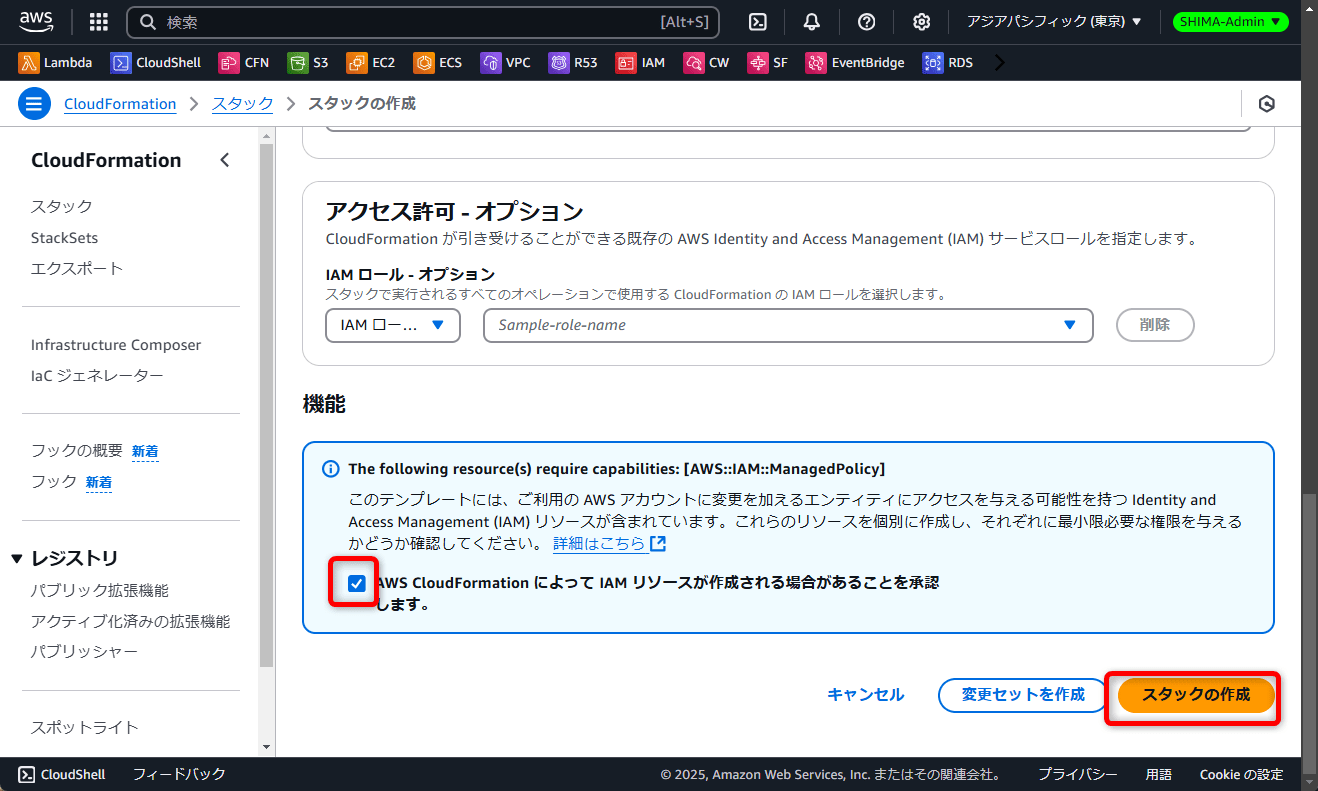Open Lambda favorite shortcut

click(55, 62)
